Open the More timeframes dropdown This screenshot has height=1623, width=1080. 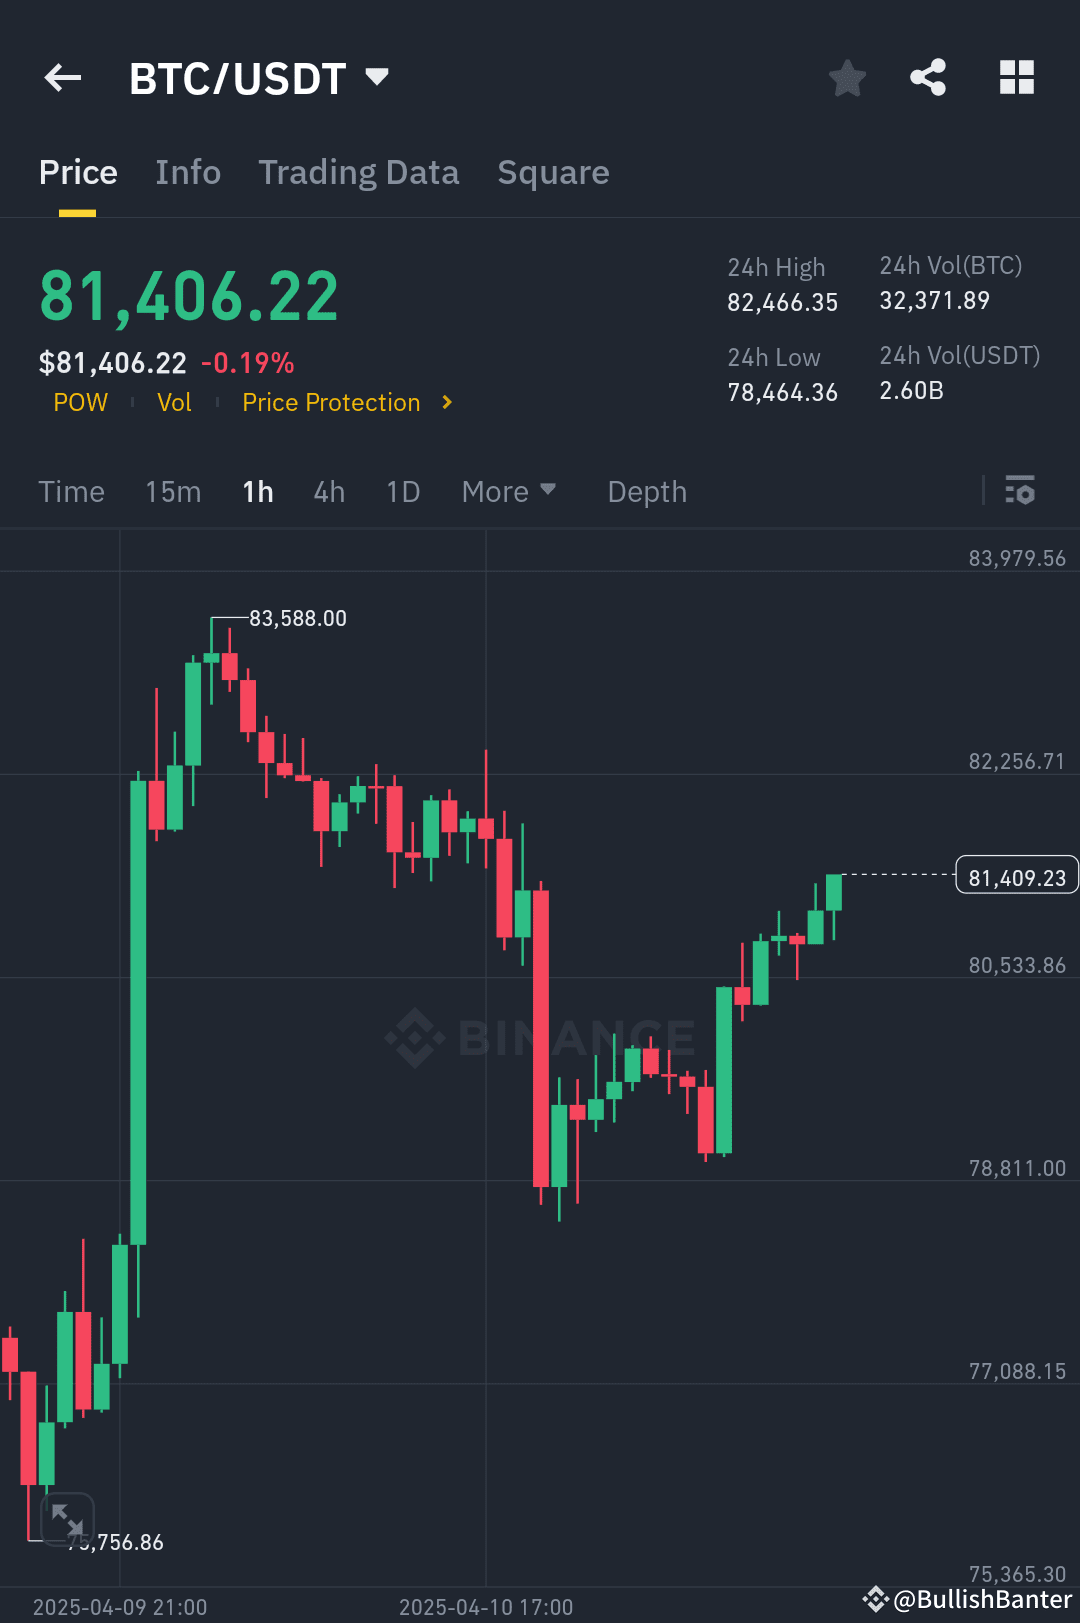pyautogui.click(x=508, y=491)
